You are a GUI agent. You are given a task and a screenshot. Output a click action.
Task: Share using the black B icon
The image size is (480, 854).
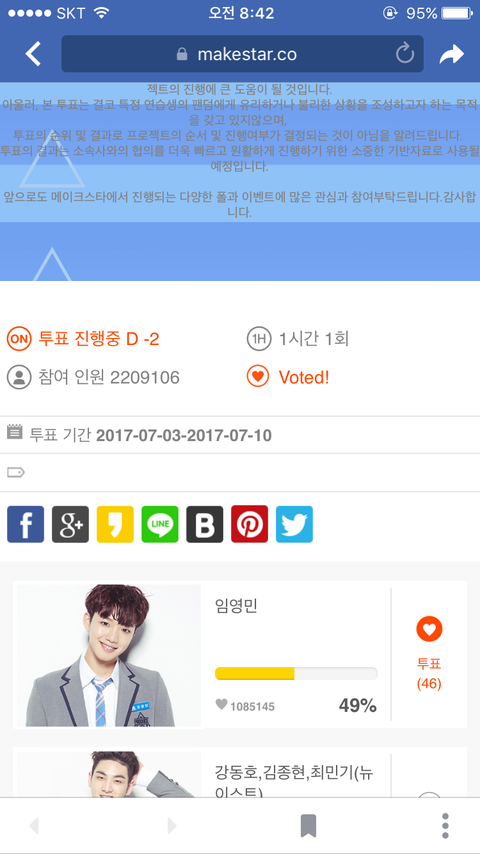[205, 524]
